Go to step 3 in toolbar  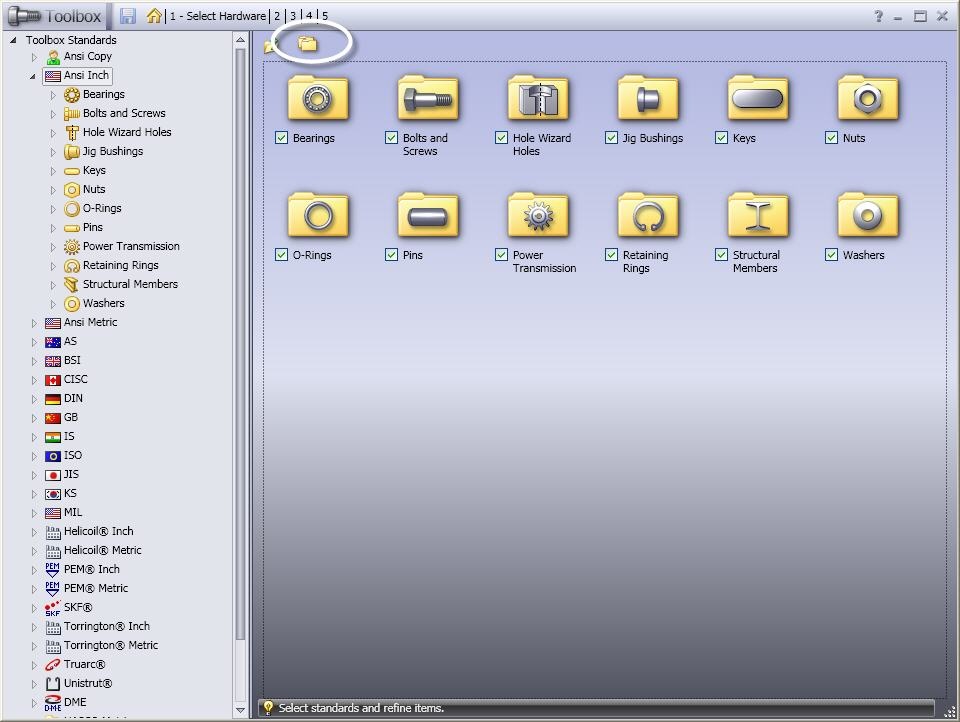point(293,16)
